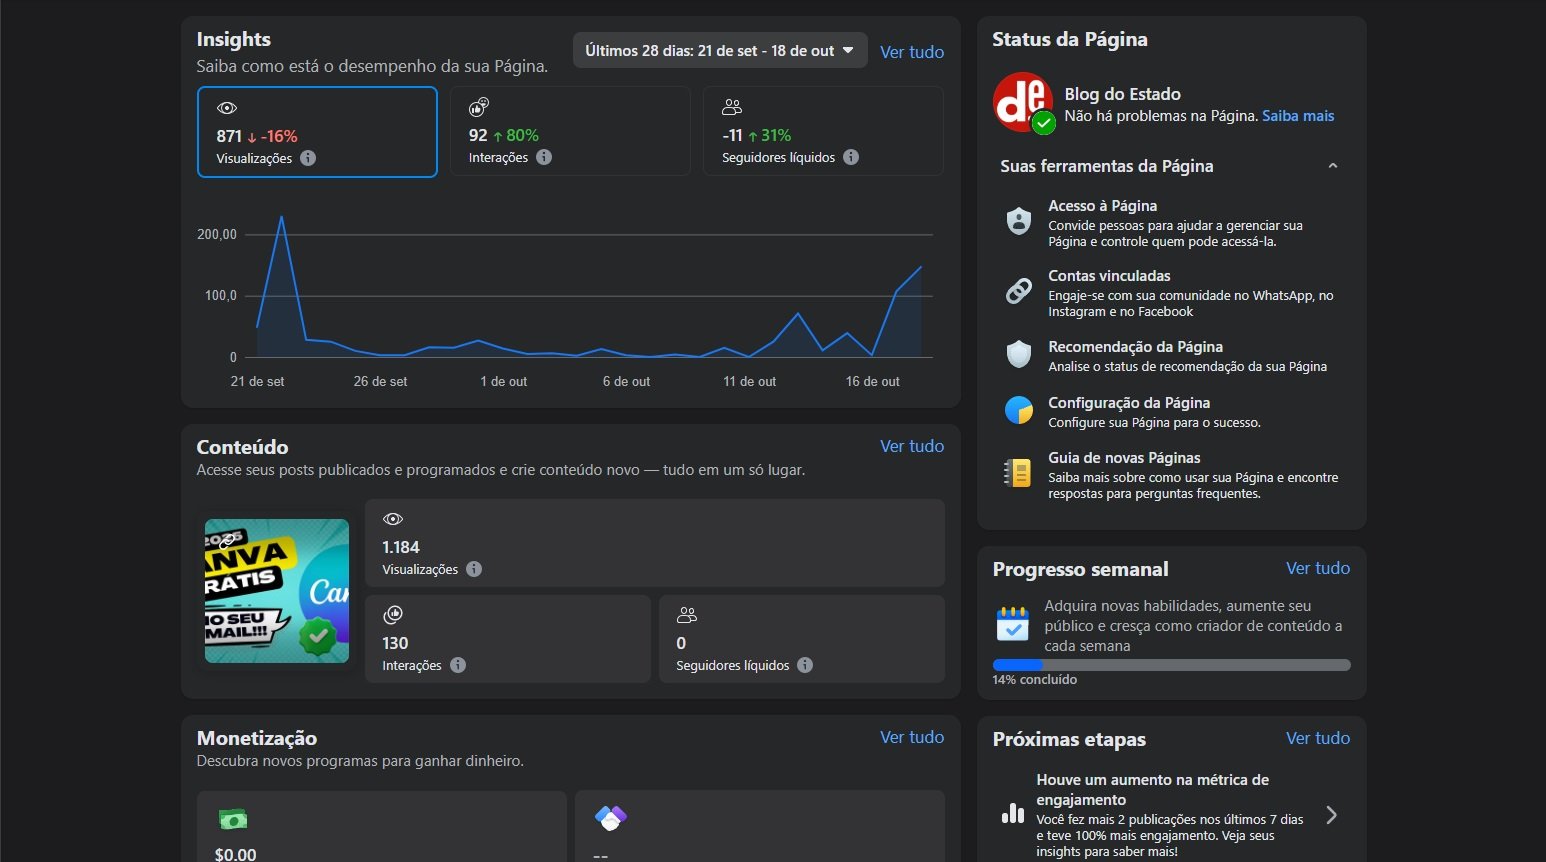Switch to the Interações 92 metric tab

(570, 132)
